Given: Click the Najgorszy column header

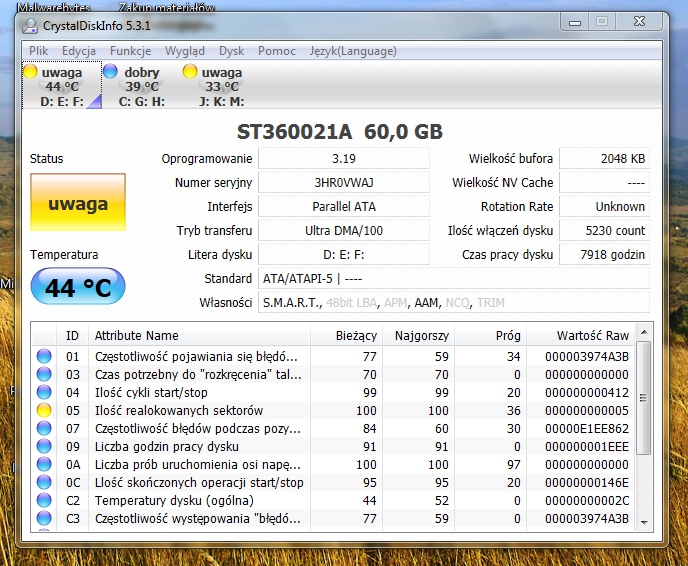Looking at the screenshot, I should tap(419, 336).
